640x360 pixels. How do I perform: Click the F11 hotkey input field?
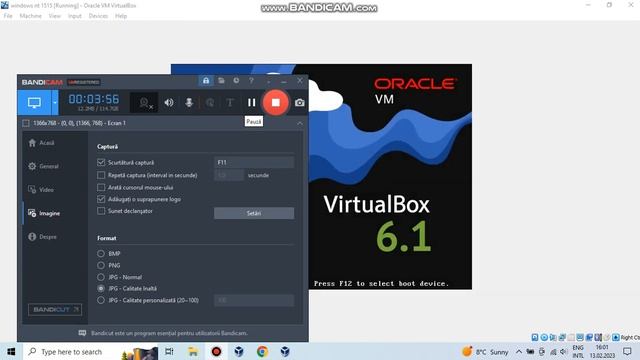tap(254, 162)
